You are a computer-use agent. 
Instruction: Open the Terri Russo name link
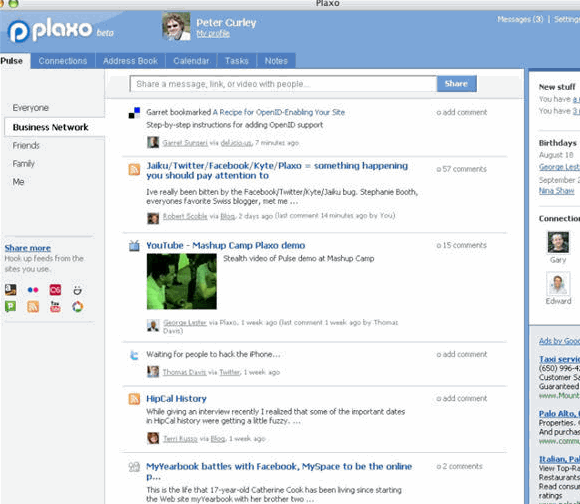180,439
